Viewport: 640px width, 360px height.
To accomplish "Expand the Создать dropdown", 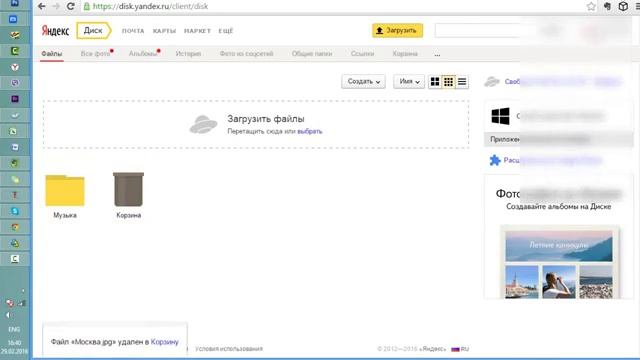I will pos(363,82).
